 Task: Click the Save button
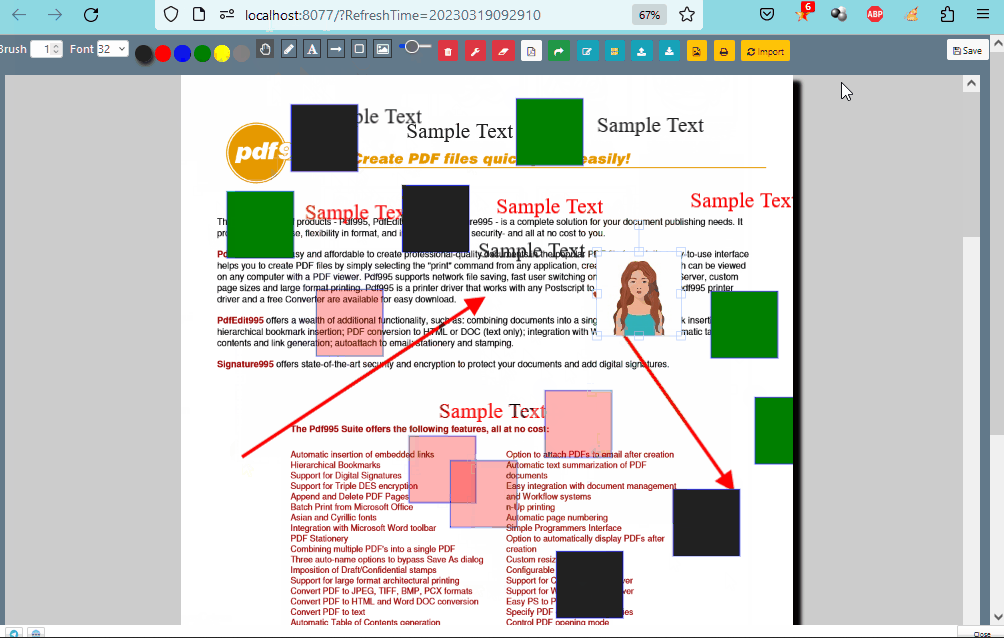pos(968,50)
